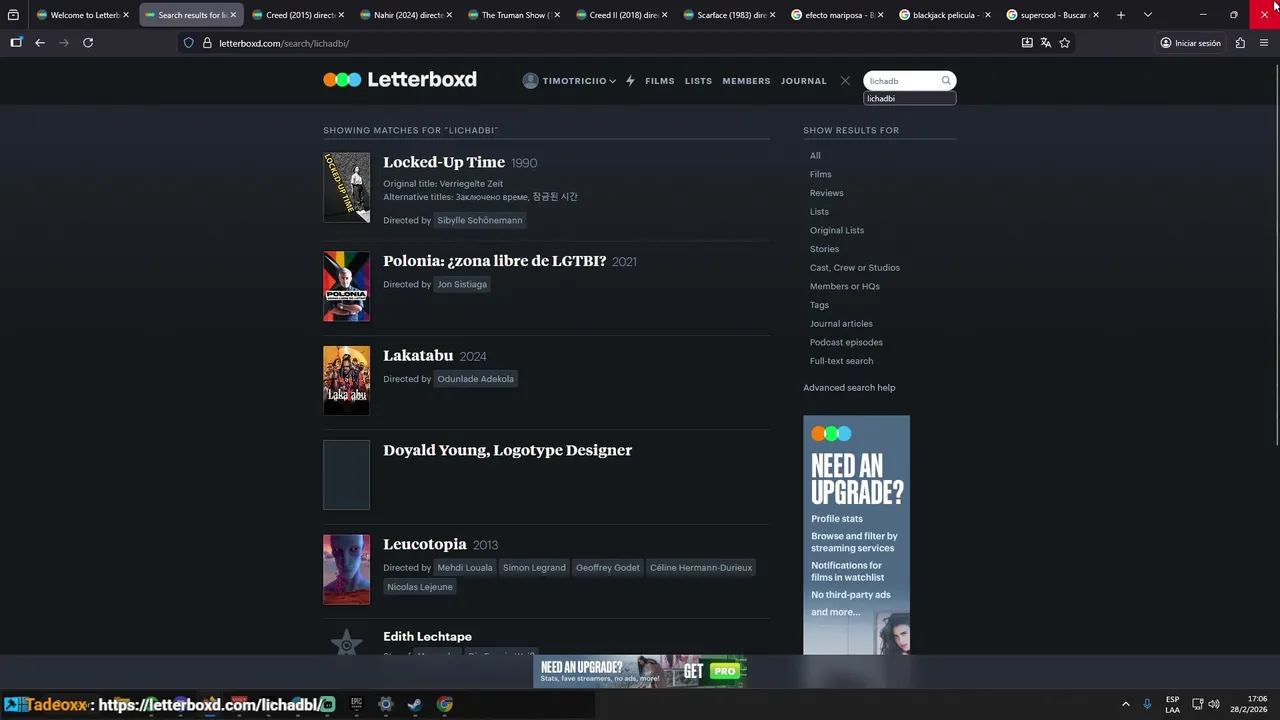Open the Leucotopia poster
This screenshot has width=1280, height=720.
[346, 569]
